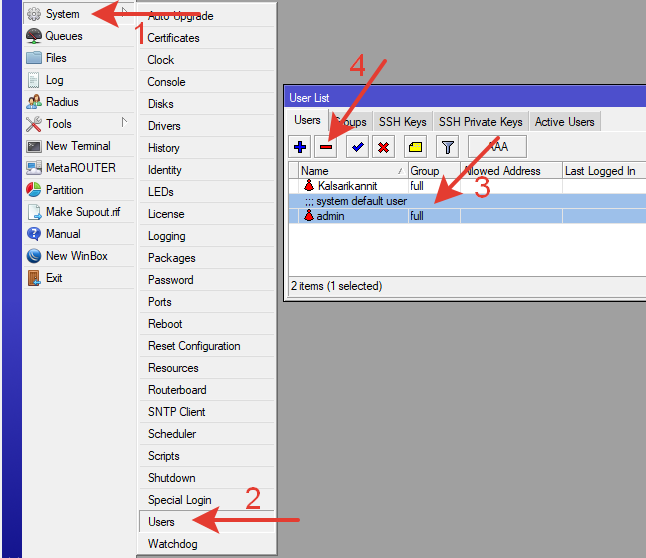
Task: Click the AAA button
Action: coord(498,147)
